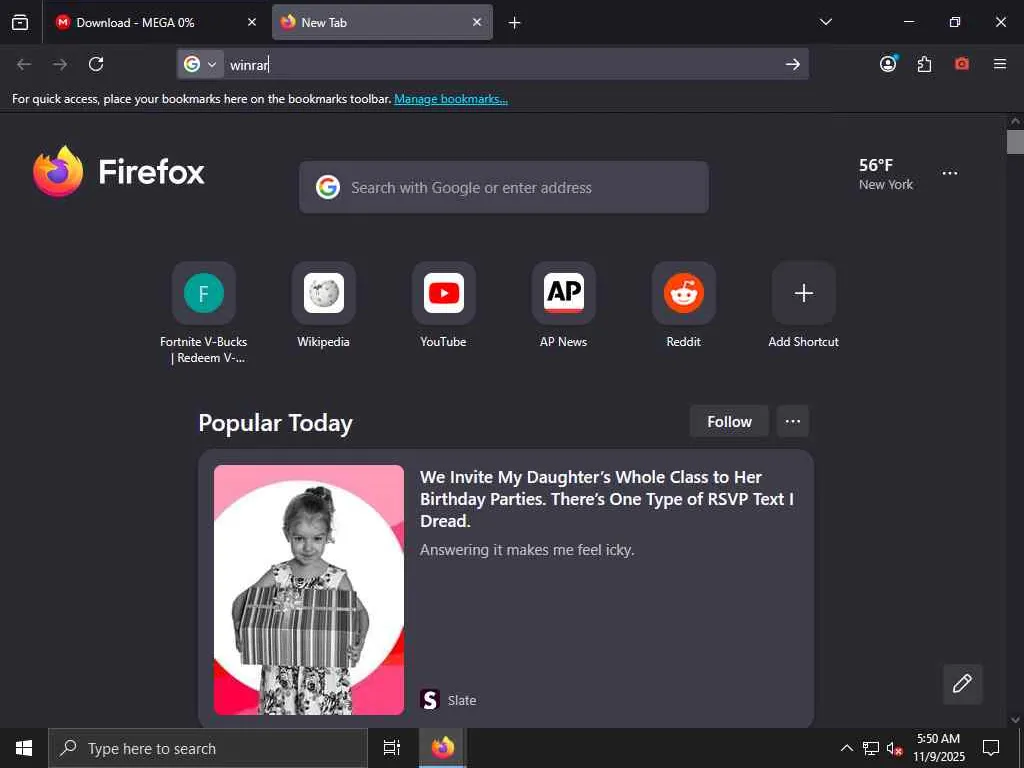Open the Windows Start menu
Screen dimensions: 1024x768
click(x=24, y=748)
